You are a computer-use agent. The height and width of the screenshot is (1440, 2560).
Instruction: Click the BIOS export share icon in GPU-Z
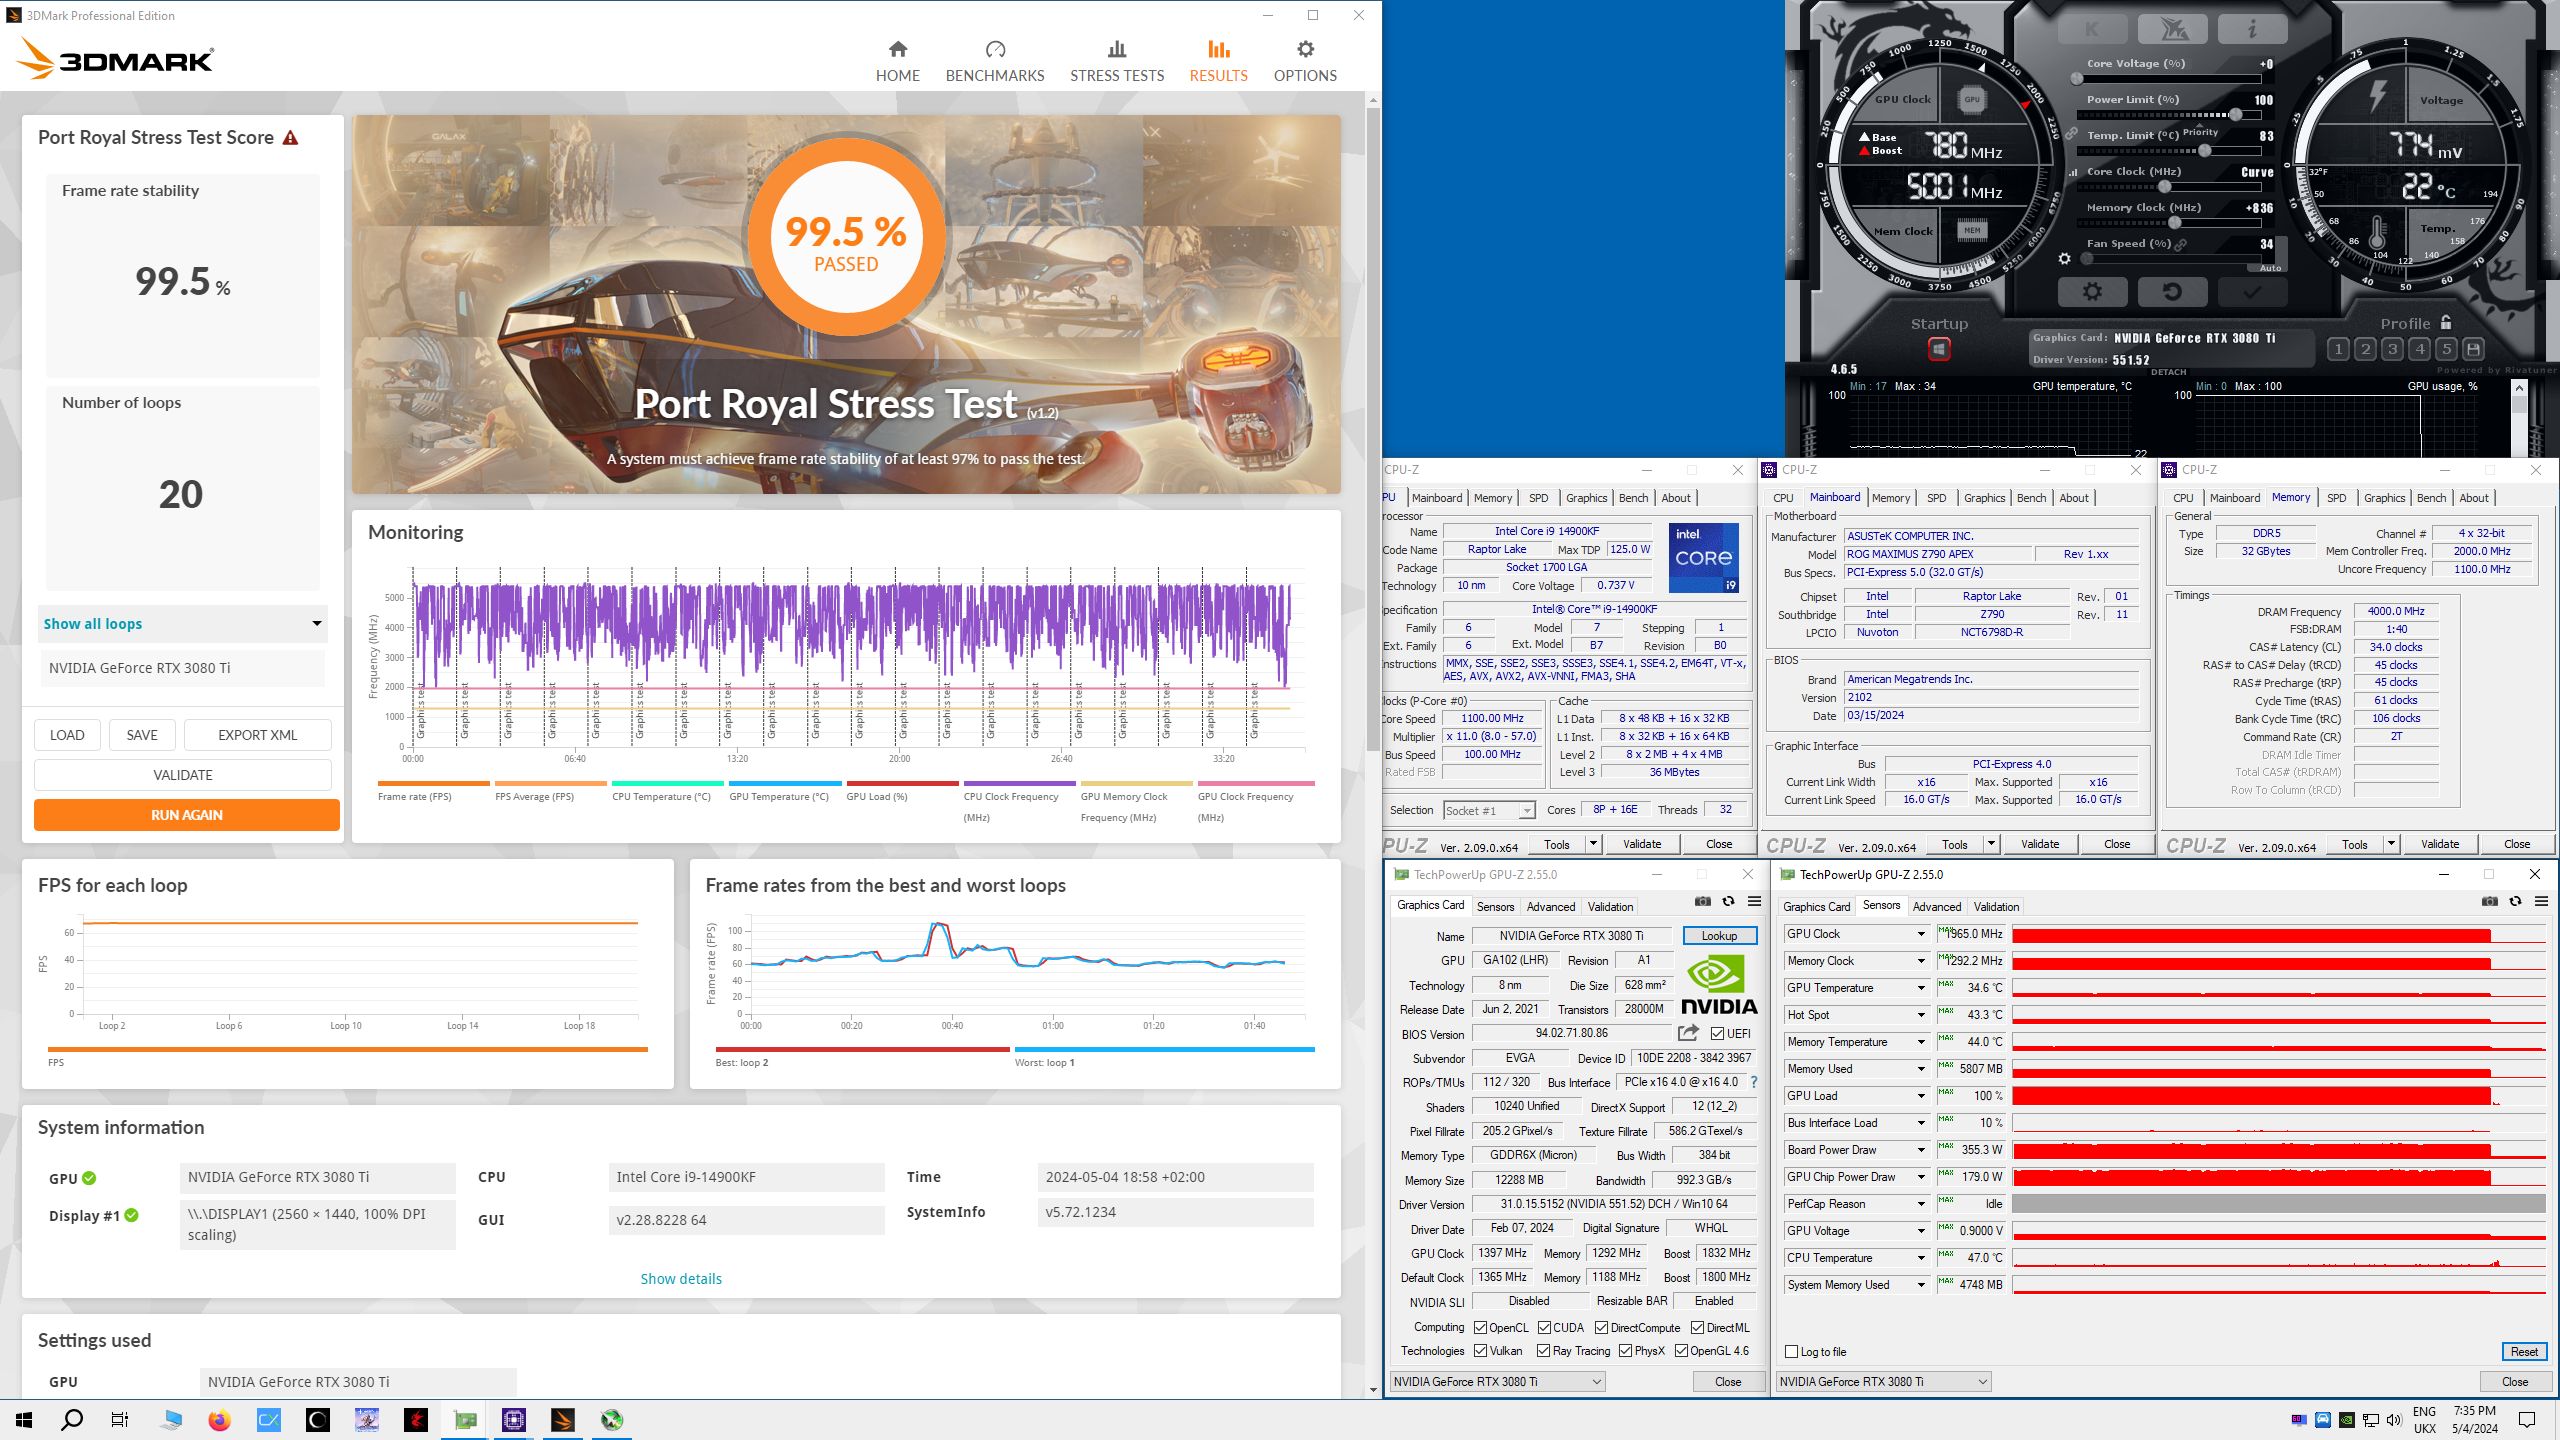[1689, 1033]
